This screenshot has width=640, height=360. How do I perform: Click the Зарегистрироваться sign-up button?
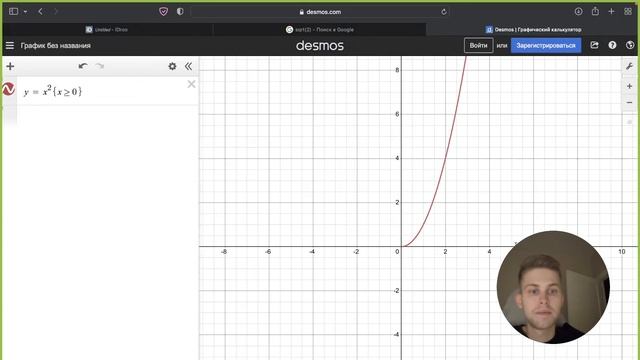546,45
